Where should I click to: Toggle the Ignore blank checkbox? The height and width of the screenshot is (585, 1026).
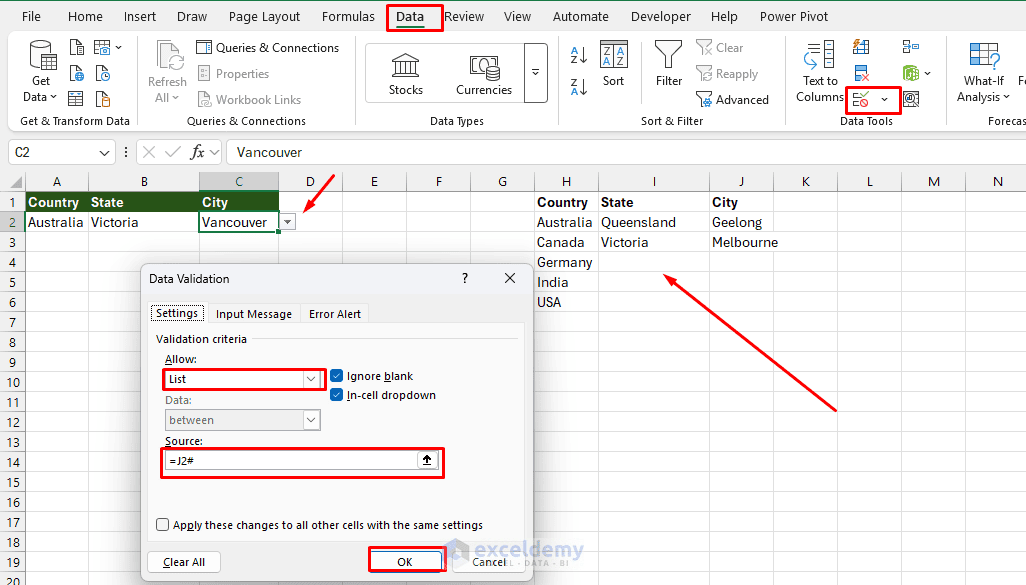point(337,376)
